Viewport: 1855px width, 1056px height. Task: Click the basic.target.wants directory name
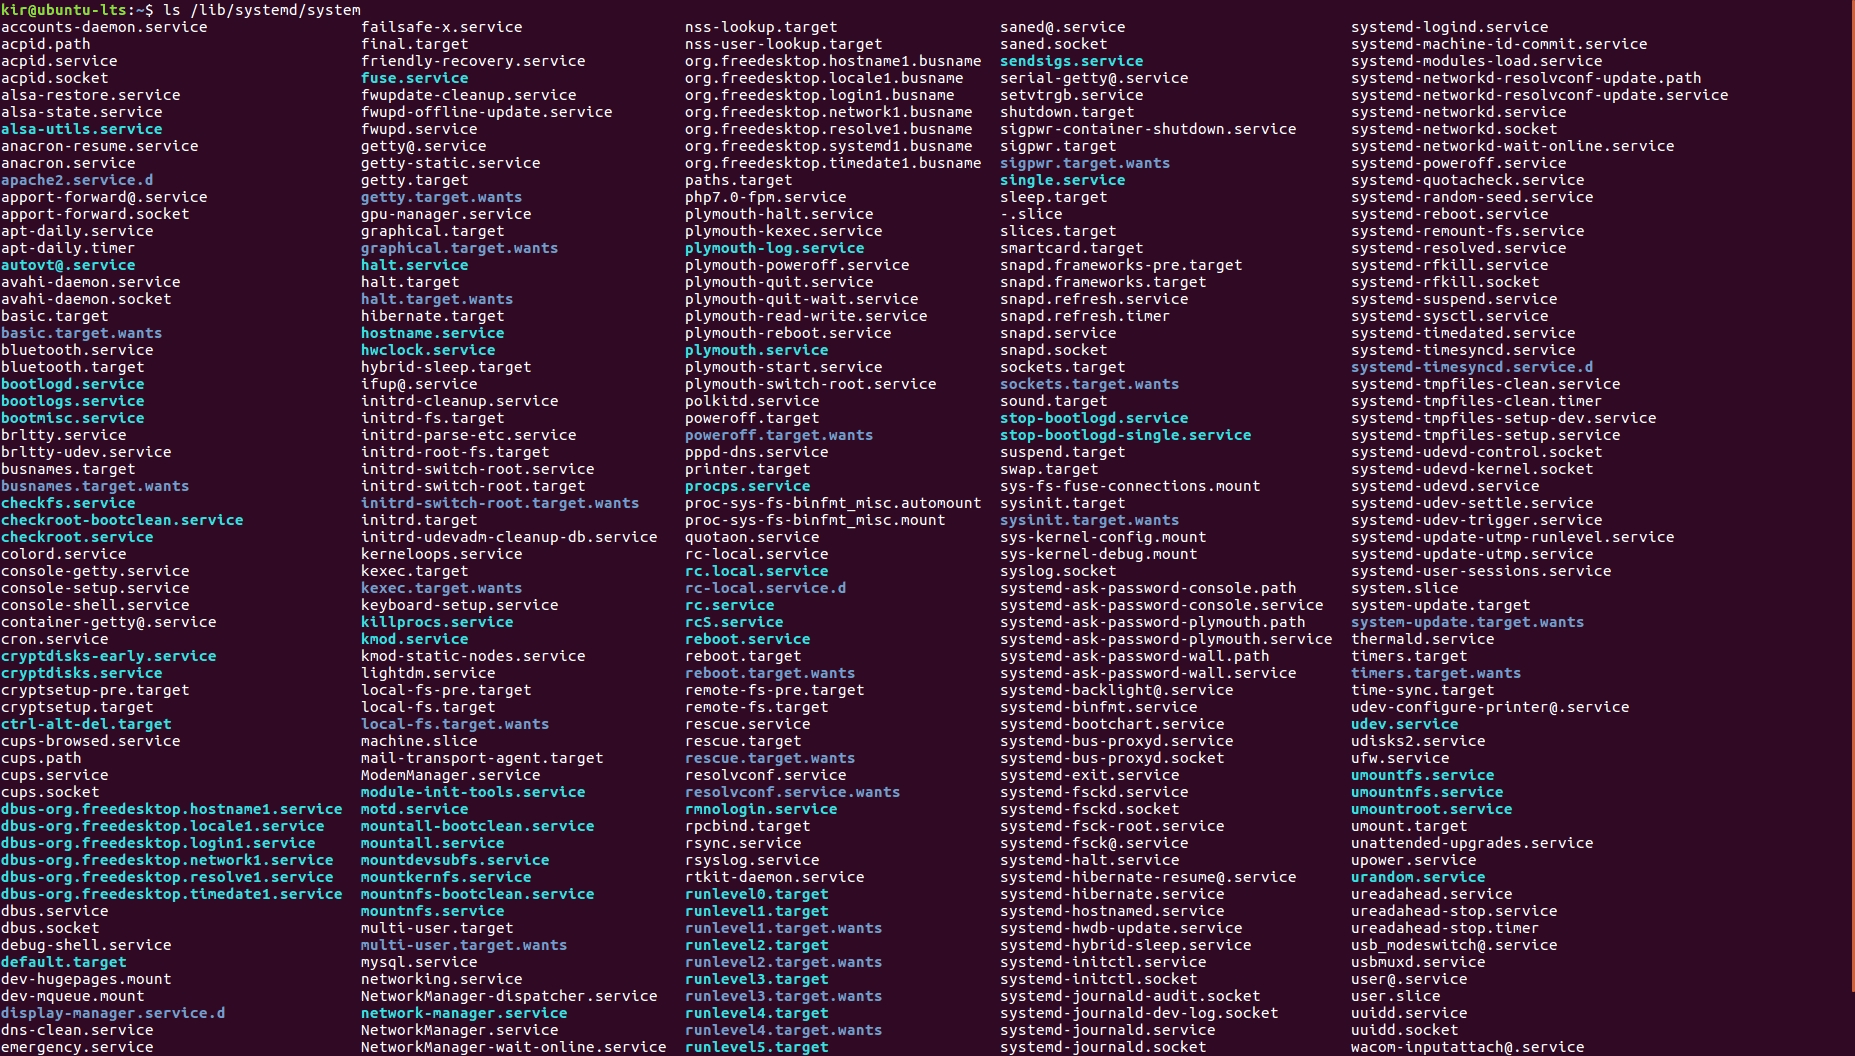(x=82, y=333)
